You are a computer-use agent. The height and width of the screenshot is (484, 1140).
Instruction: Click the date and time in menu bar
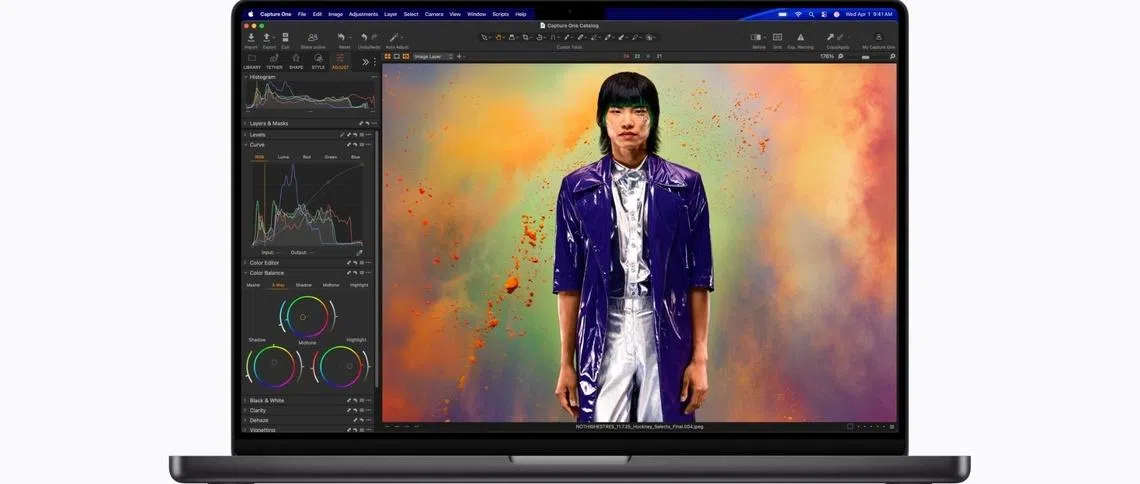point(869,14)
